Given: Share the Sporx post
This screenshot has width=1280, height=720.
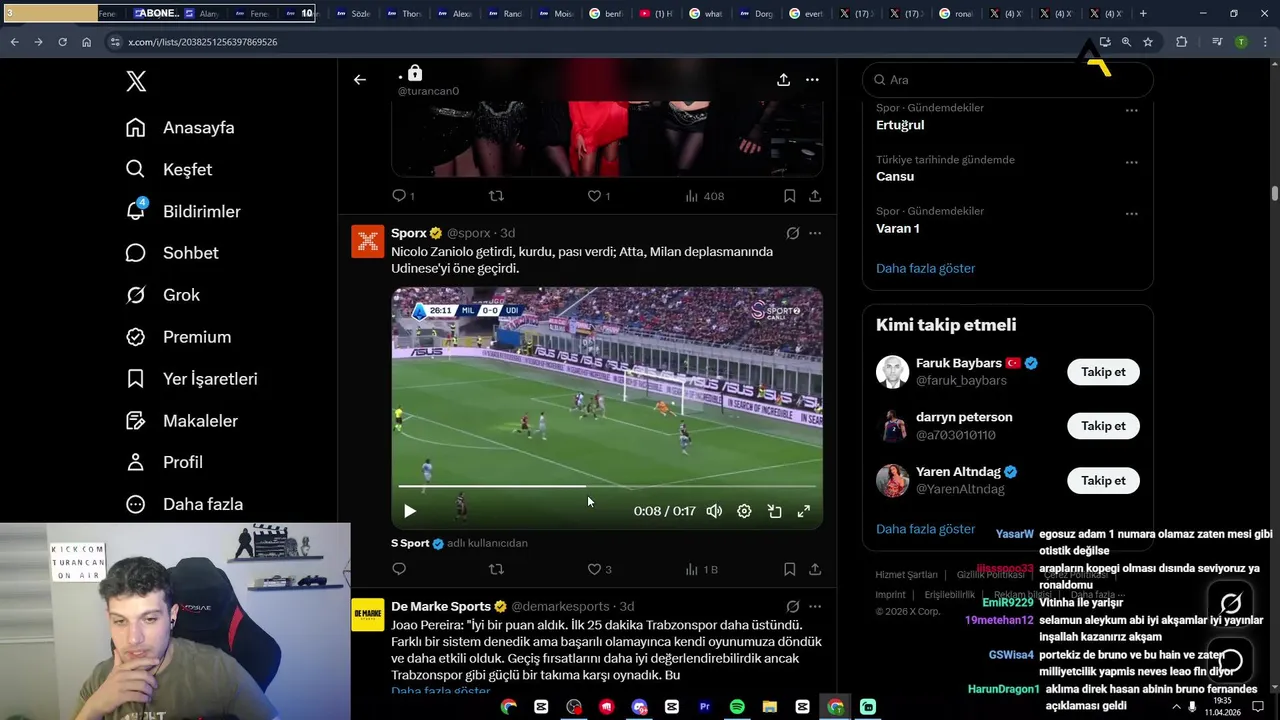Looking at the screenshot, I should 815,569.
